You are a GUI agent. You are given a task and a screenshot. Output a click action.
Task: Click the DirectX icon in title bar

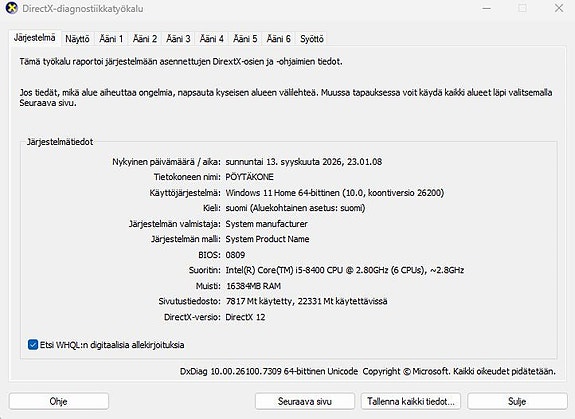pos(11,8)
